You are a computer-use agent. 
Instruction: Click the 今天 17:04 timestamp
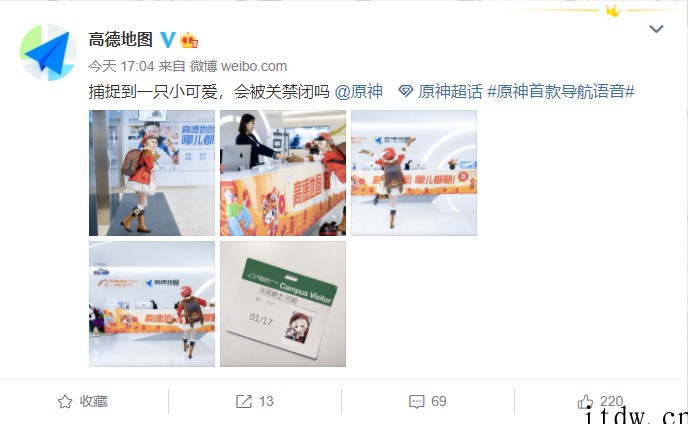pyautogui.click(x=122, y=66)
